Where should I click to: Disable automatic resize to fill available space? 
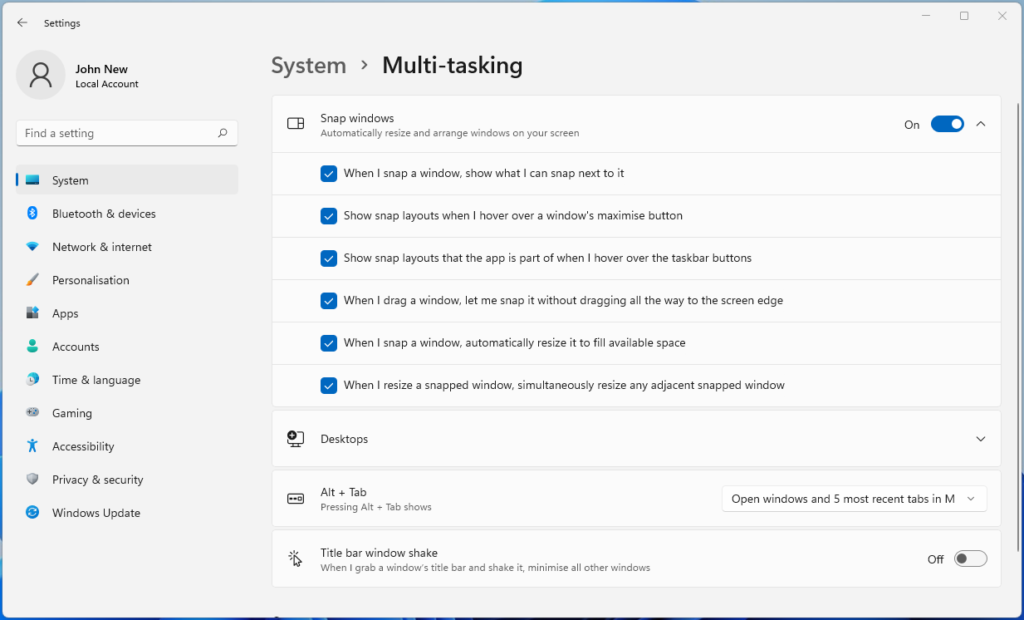329,343
